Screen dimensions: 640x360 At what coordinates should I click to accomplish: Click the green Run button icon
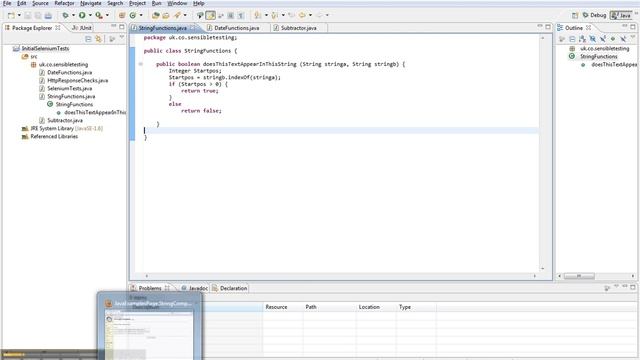(x=82, y=16)
